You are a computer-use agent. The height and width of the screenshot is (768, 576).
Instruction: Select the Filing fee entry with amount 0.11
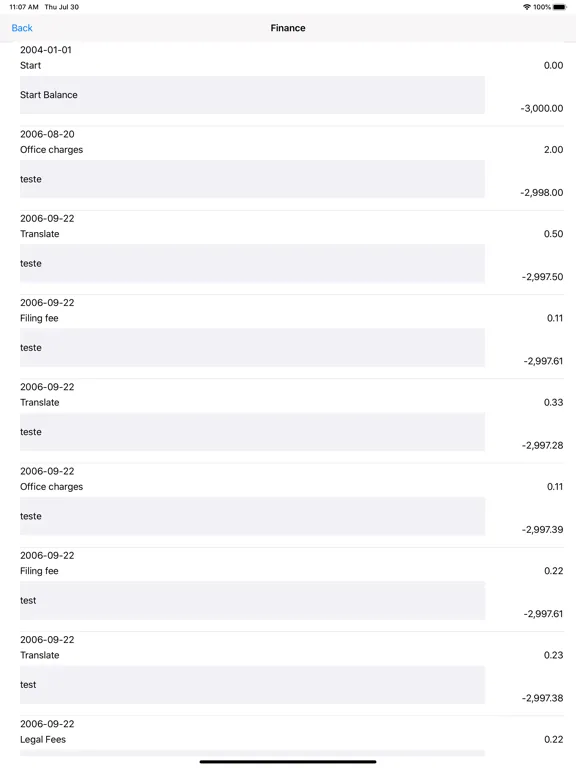click(x=291, y=337)
